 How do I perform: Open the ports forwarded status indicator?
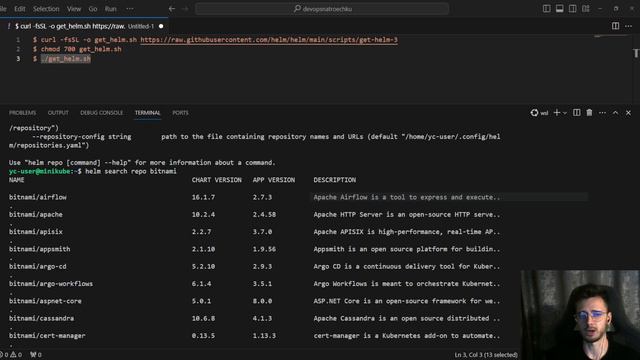pos(36,355)
